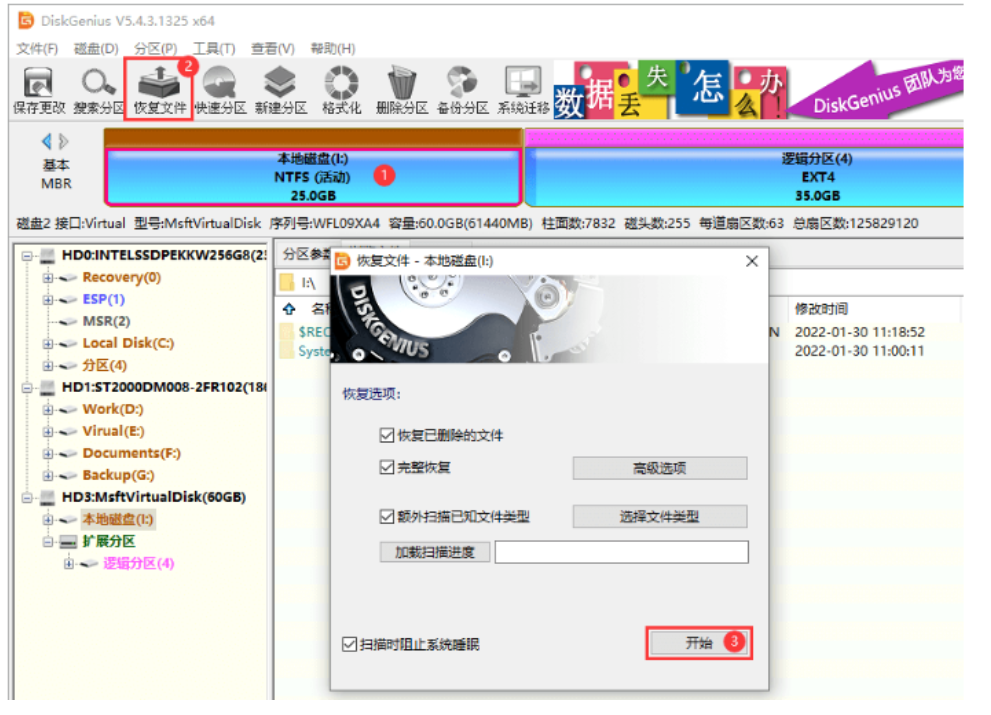
Task: Click the disk icon of HD0:INTELSSDPEKKW256G8
Action: coord(47,256)
